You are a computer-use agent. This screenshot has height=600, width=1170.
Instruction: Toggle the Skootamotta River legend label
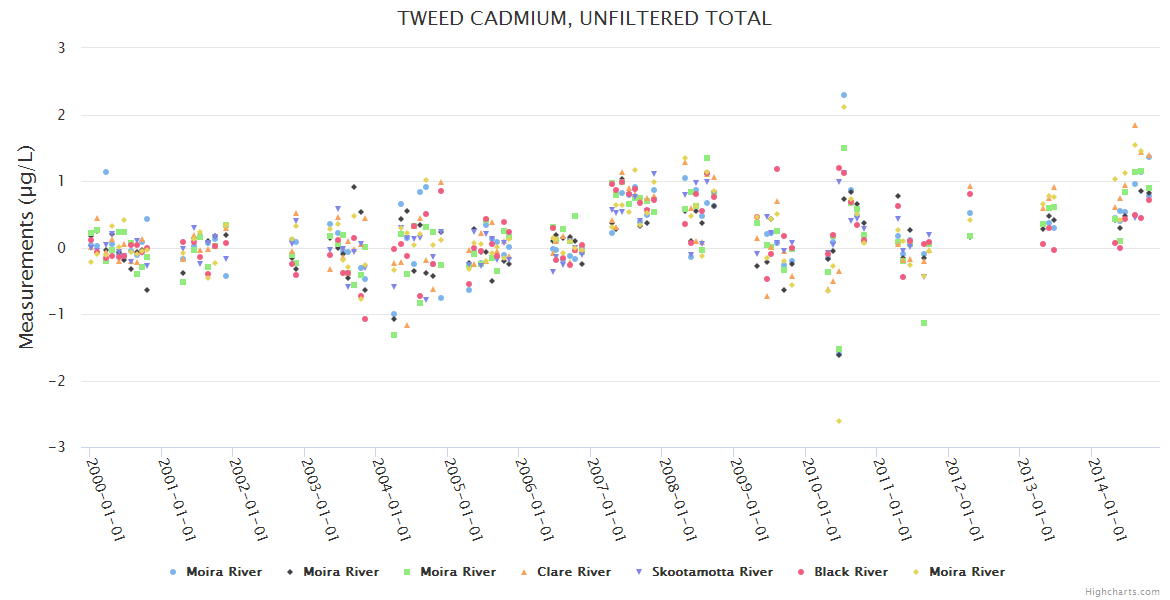point(712,572)
